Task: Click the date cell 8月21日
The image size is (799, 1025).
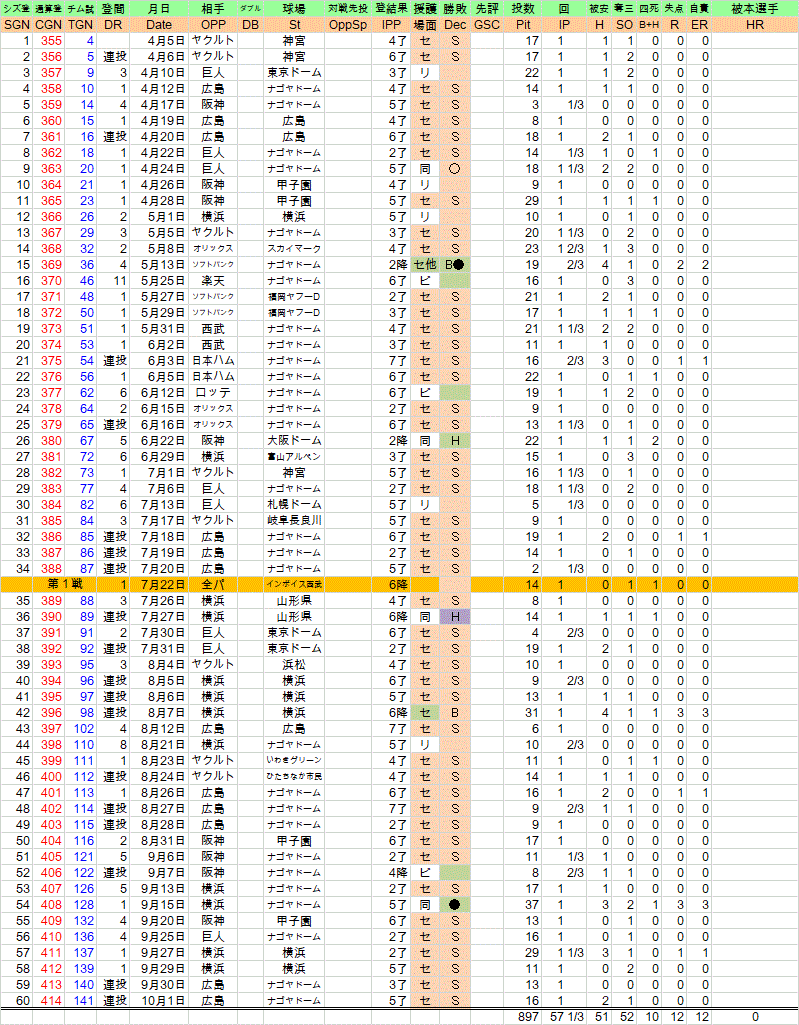Action: 163,745
